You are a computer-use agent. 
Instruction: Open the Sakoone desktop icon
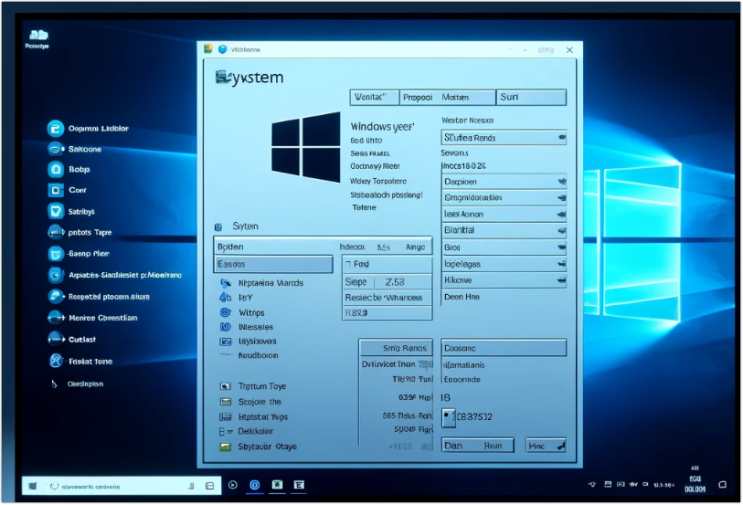pyautogui.click(x=55, y=149)
